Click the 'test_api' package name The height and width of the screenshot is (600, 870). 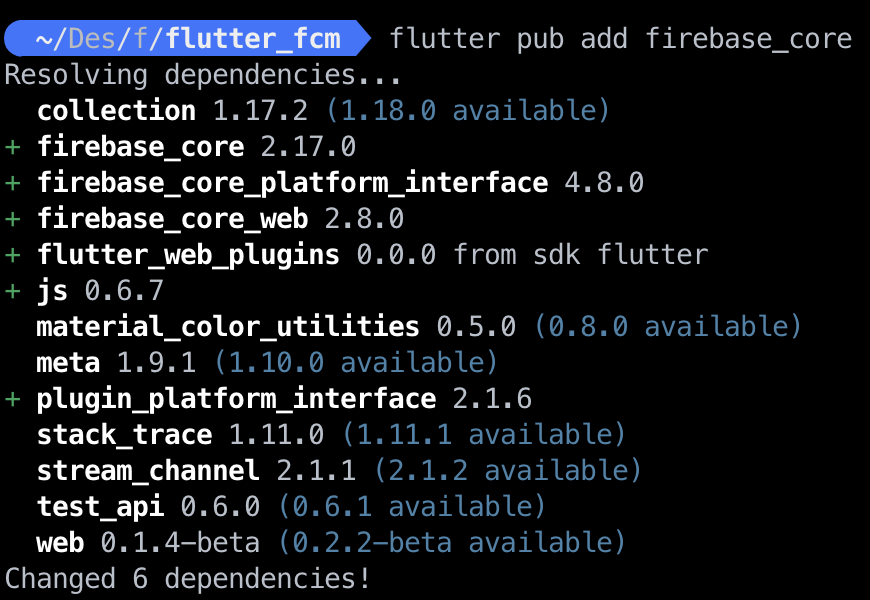point(100,507)
